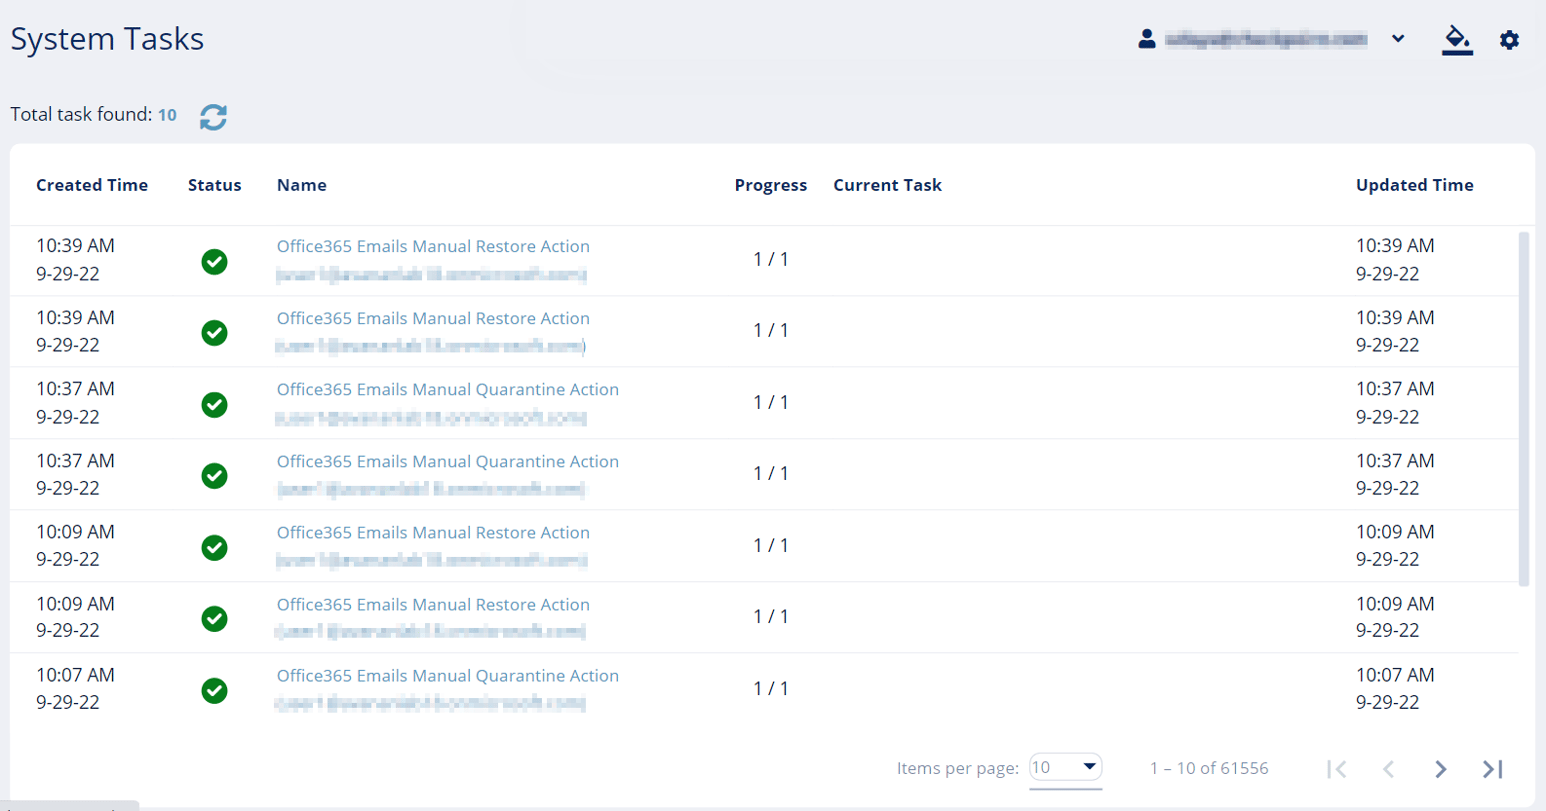Viewport: 1546px width, 811px height.
Task: Sort by Created Time column
Action: (92, 185)
